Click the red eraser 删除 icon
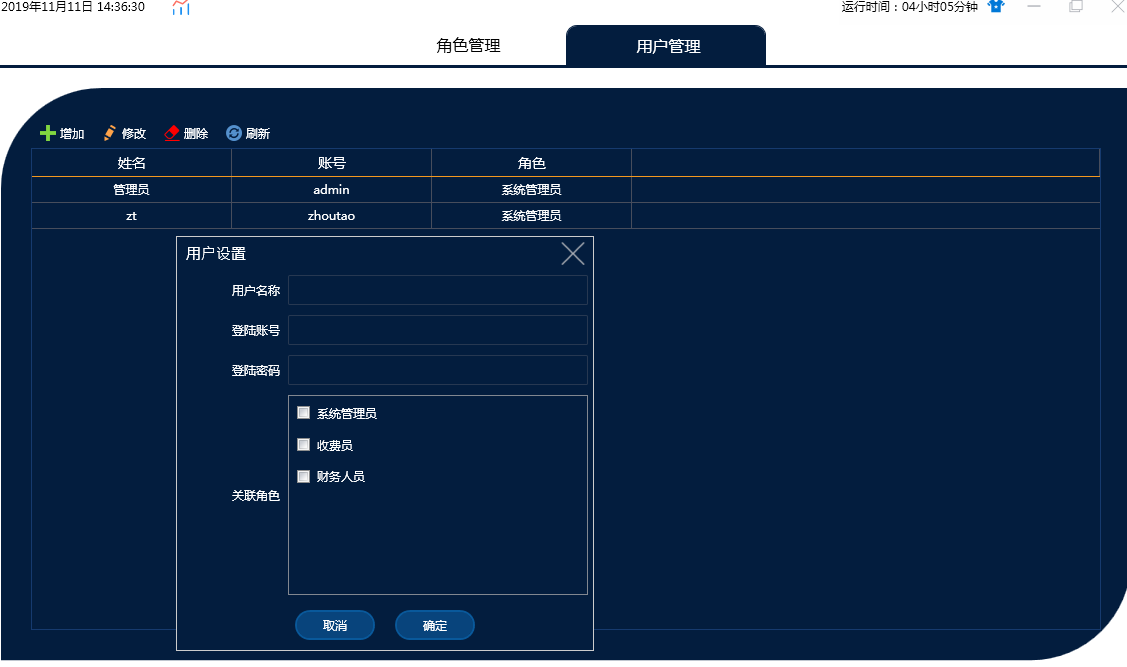 172,133
